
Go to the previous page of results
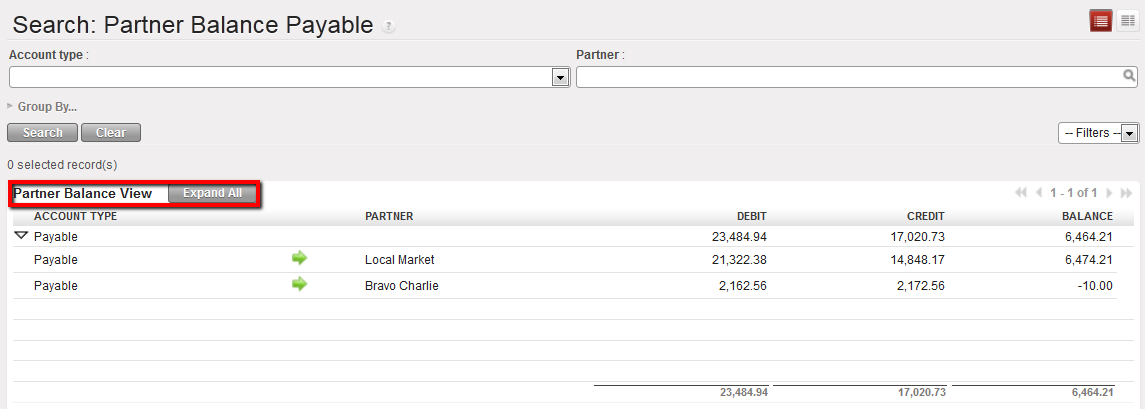(1039, 193)
